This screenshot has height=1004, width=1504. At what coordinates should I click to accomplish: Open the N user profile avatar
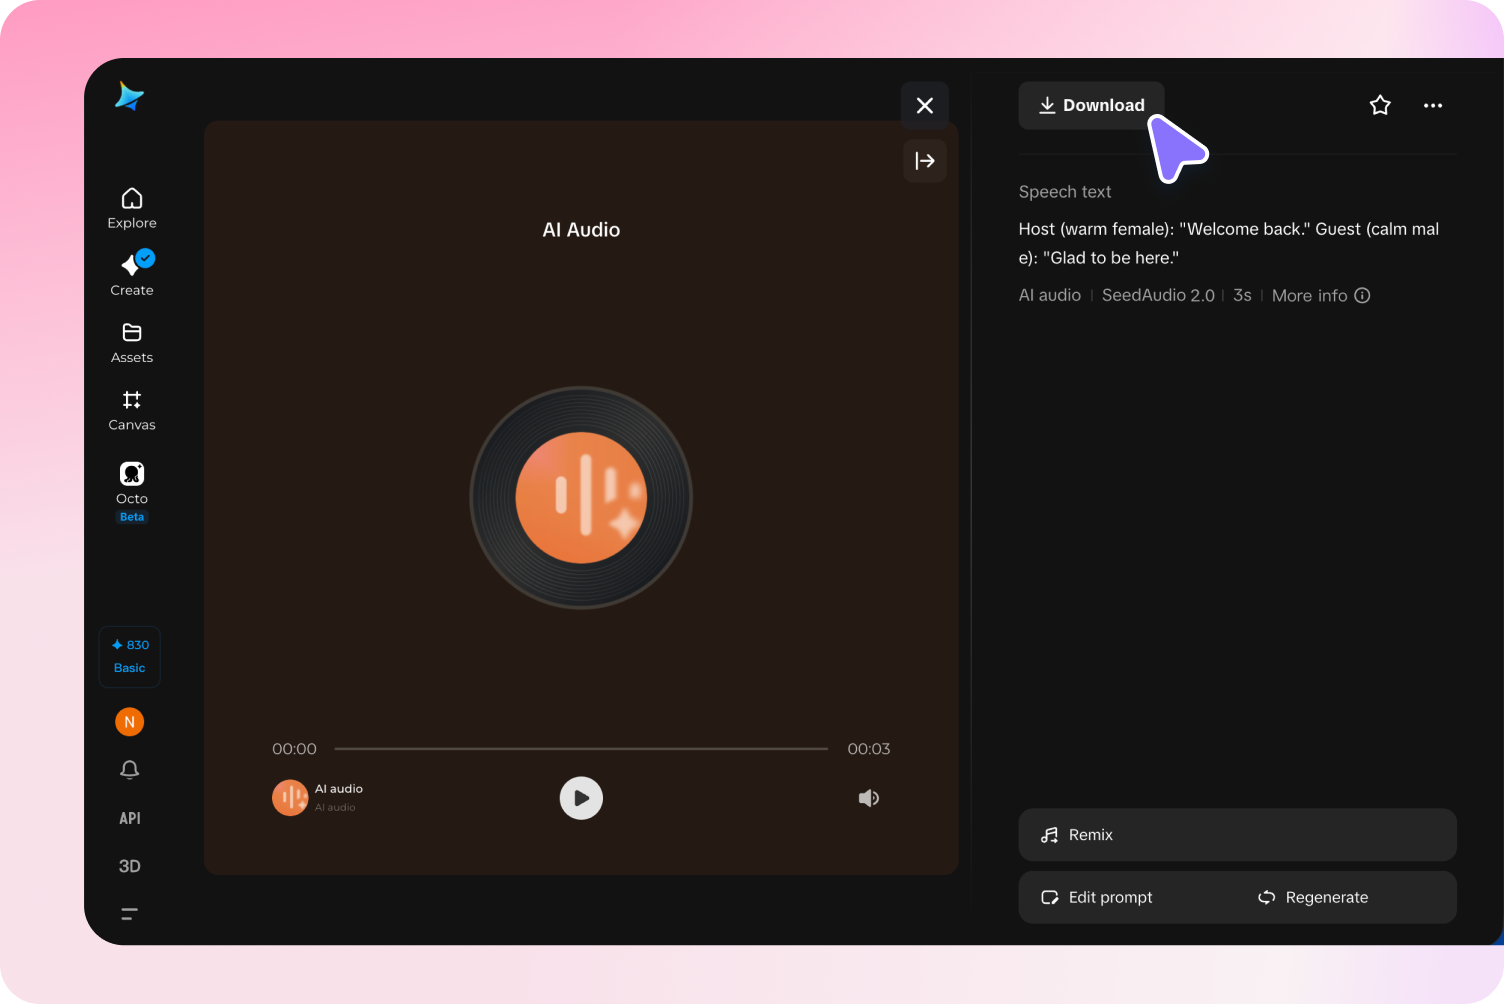click(x=130, y=722)
